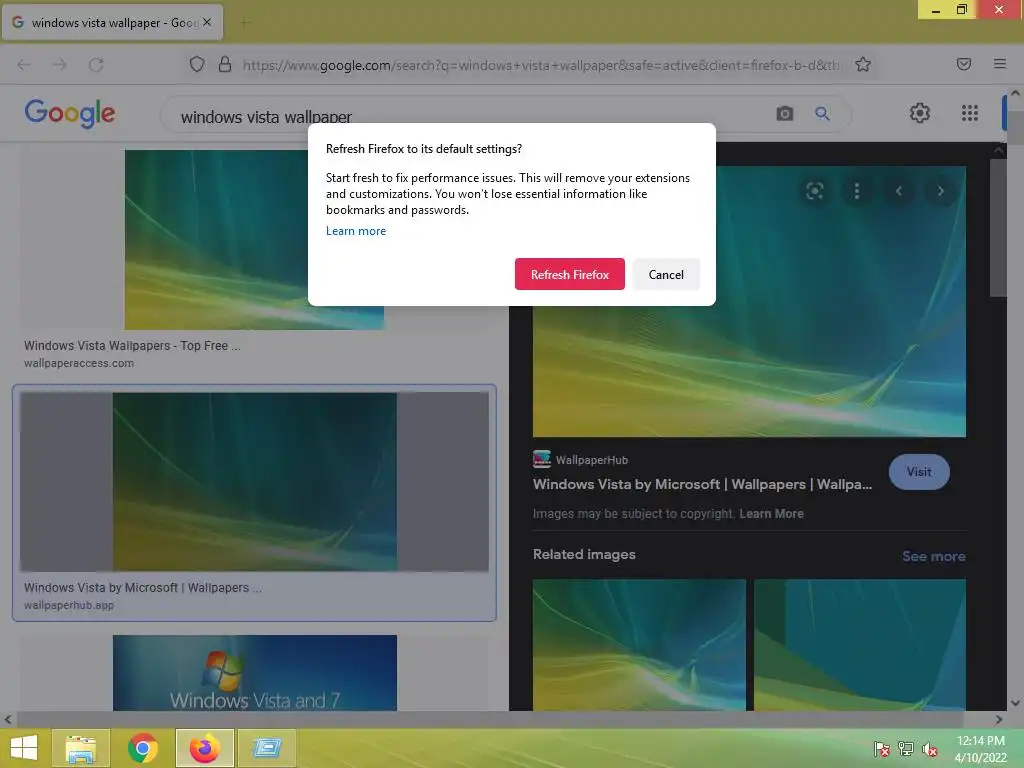Open the tracking protection shield icon
This screenshot has width=1024, height=768.
click(197, 65)
